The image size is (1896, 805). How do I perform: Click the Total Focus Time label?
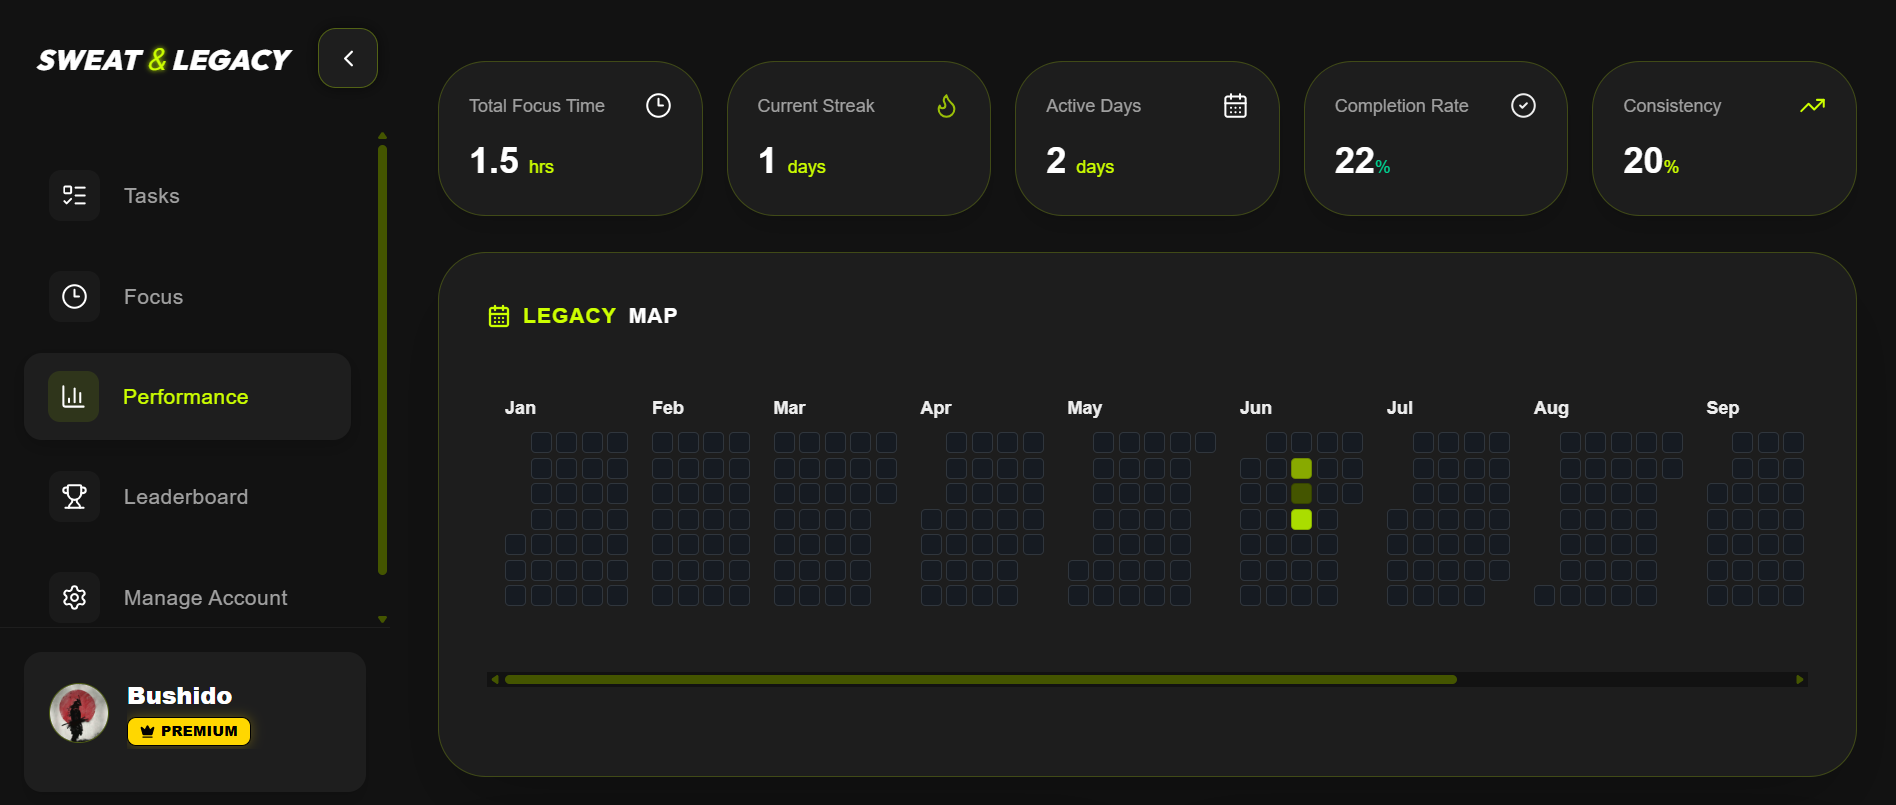coord(537,105)
